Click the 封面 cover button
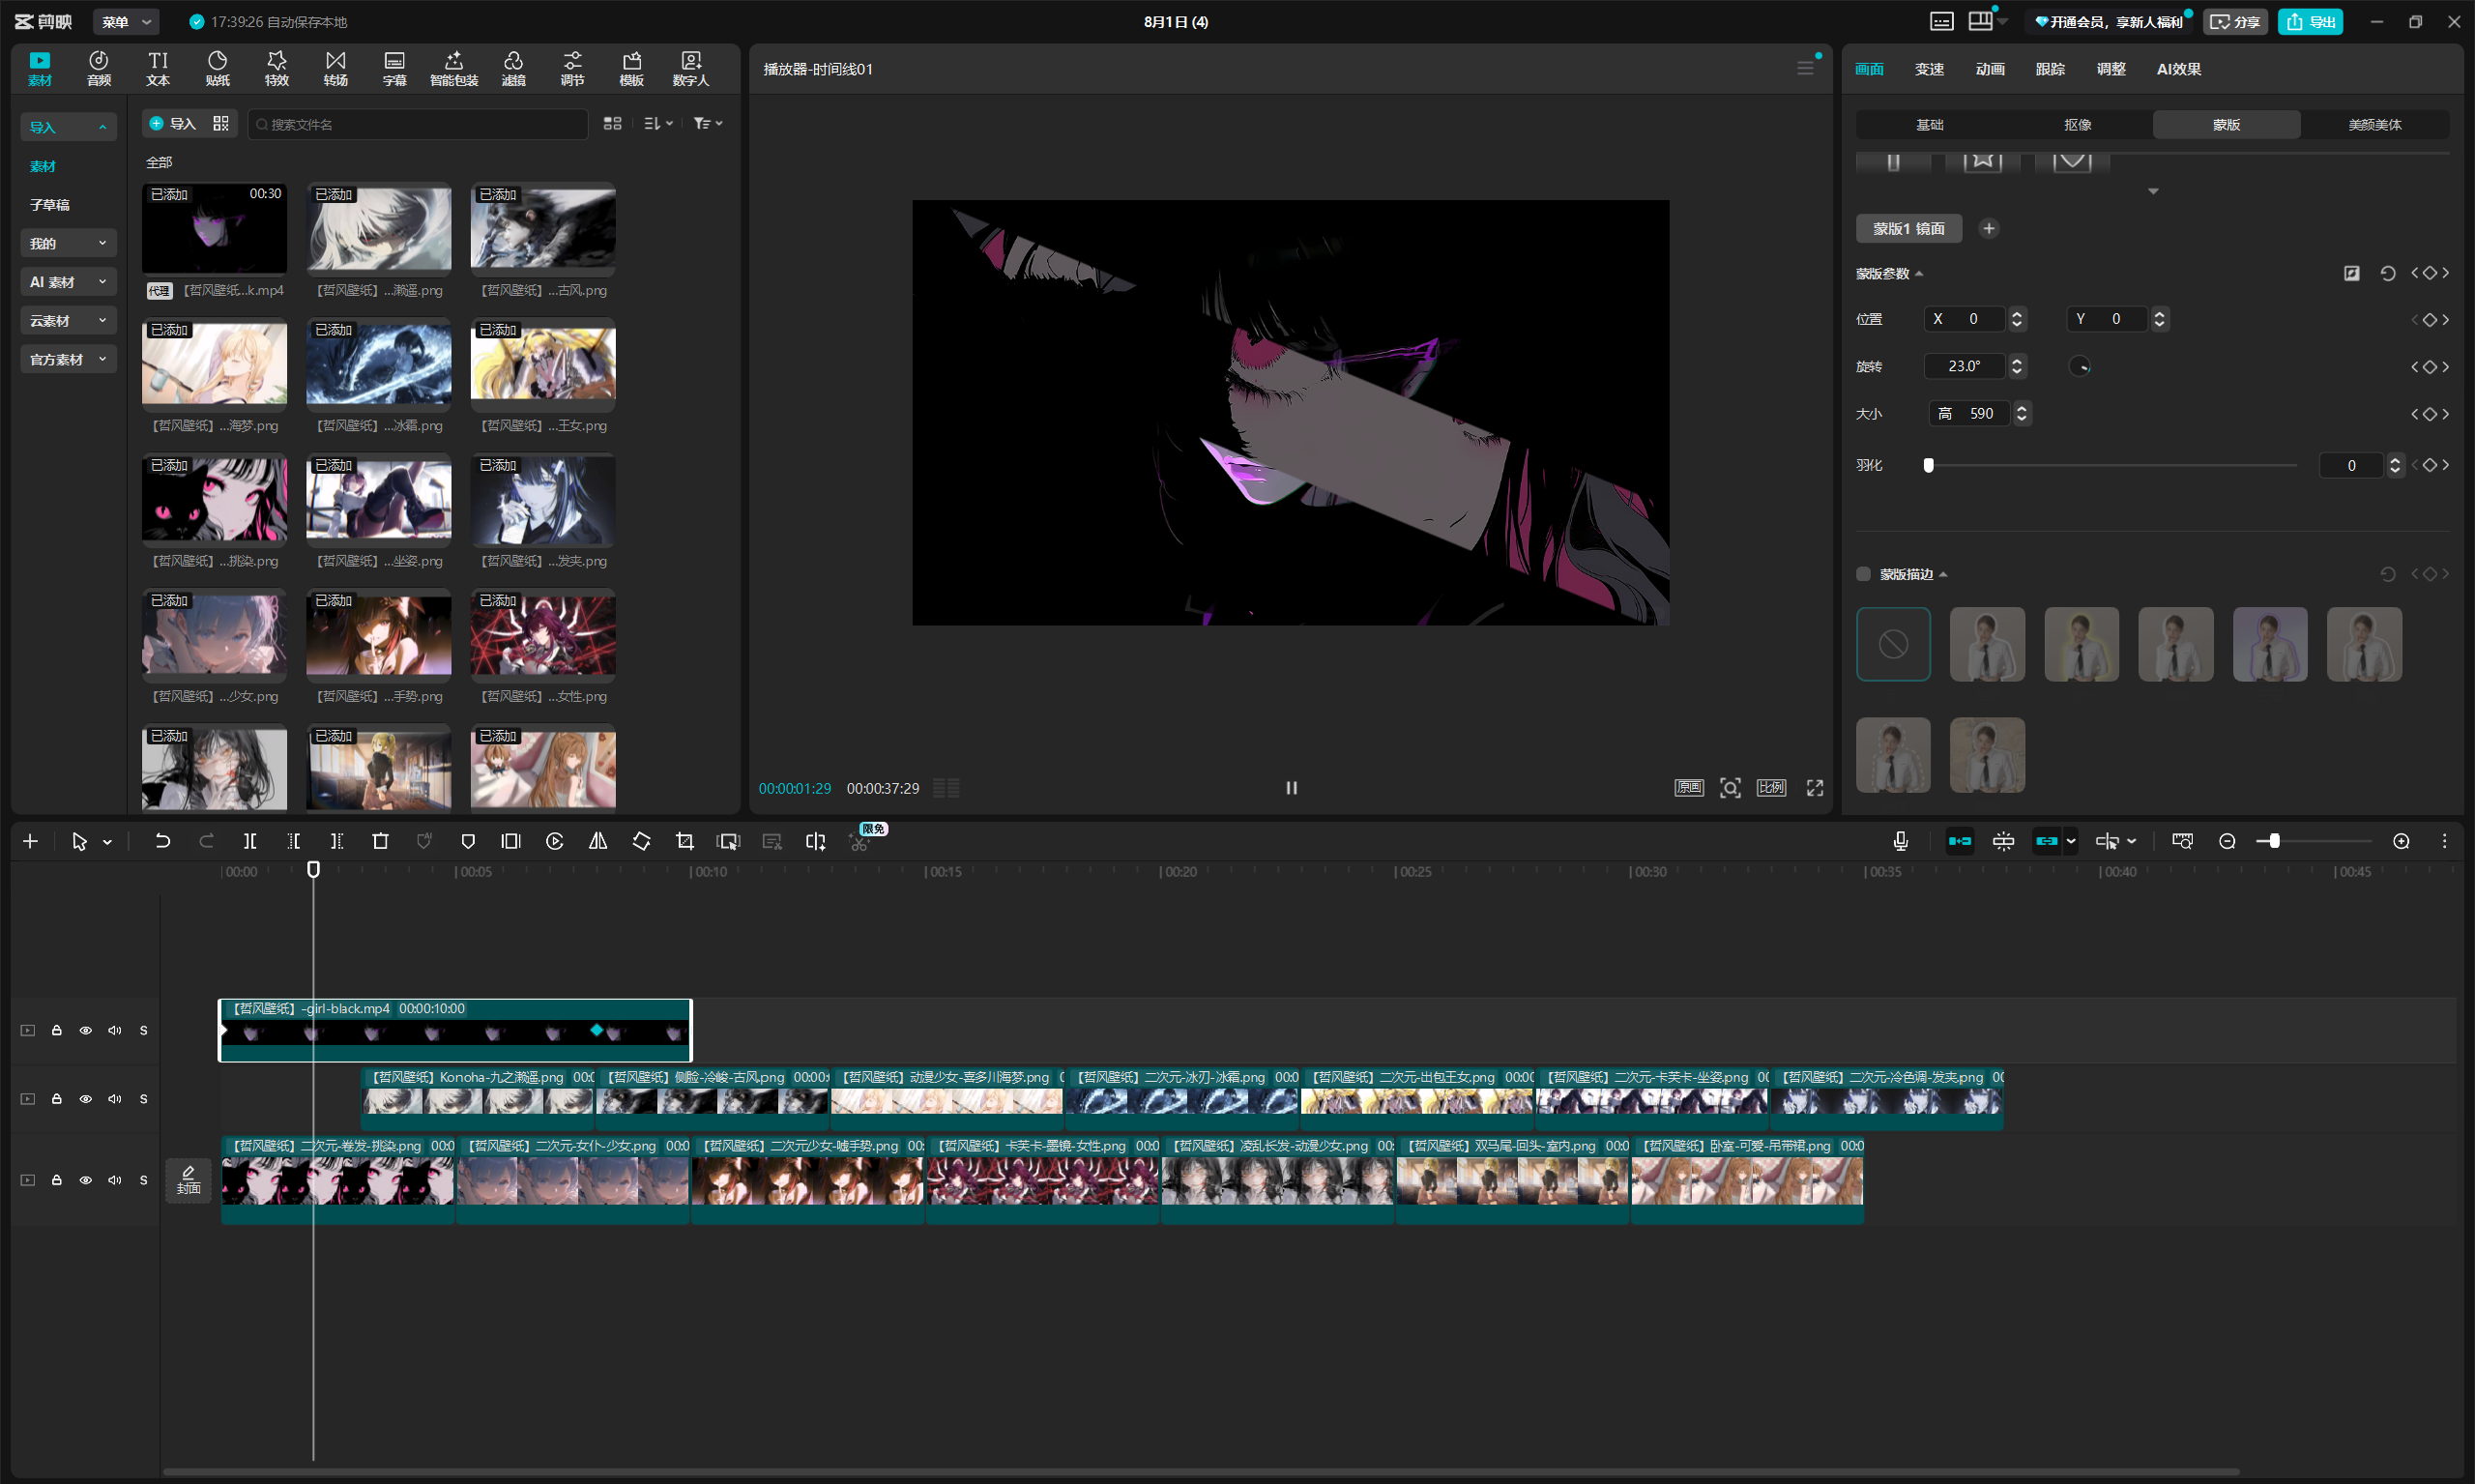The height and width of the screenshot is (1484, 2475). click(x=188, y=1180)
